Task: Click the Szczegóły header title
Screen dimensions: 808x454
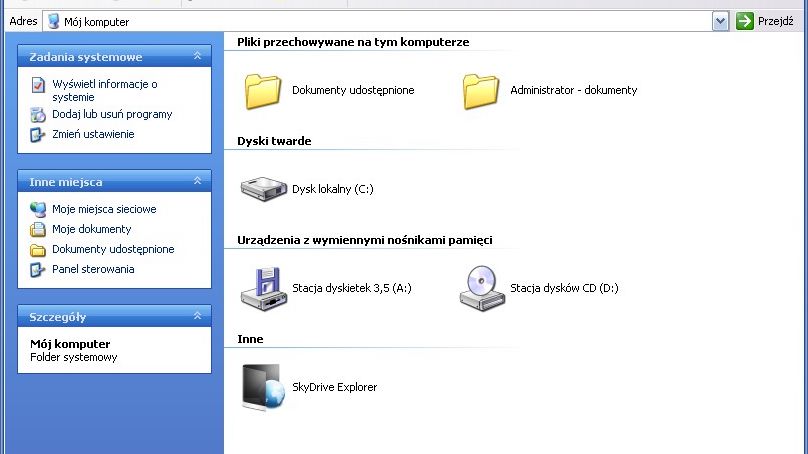Action: point(58,317)
